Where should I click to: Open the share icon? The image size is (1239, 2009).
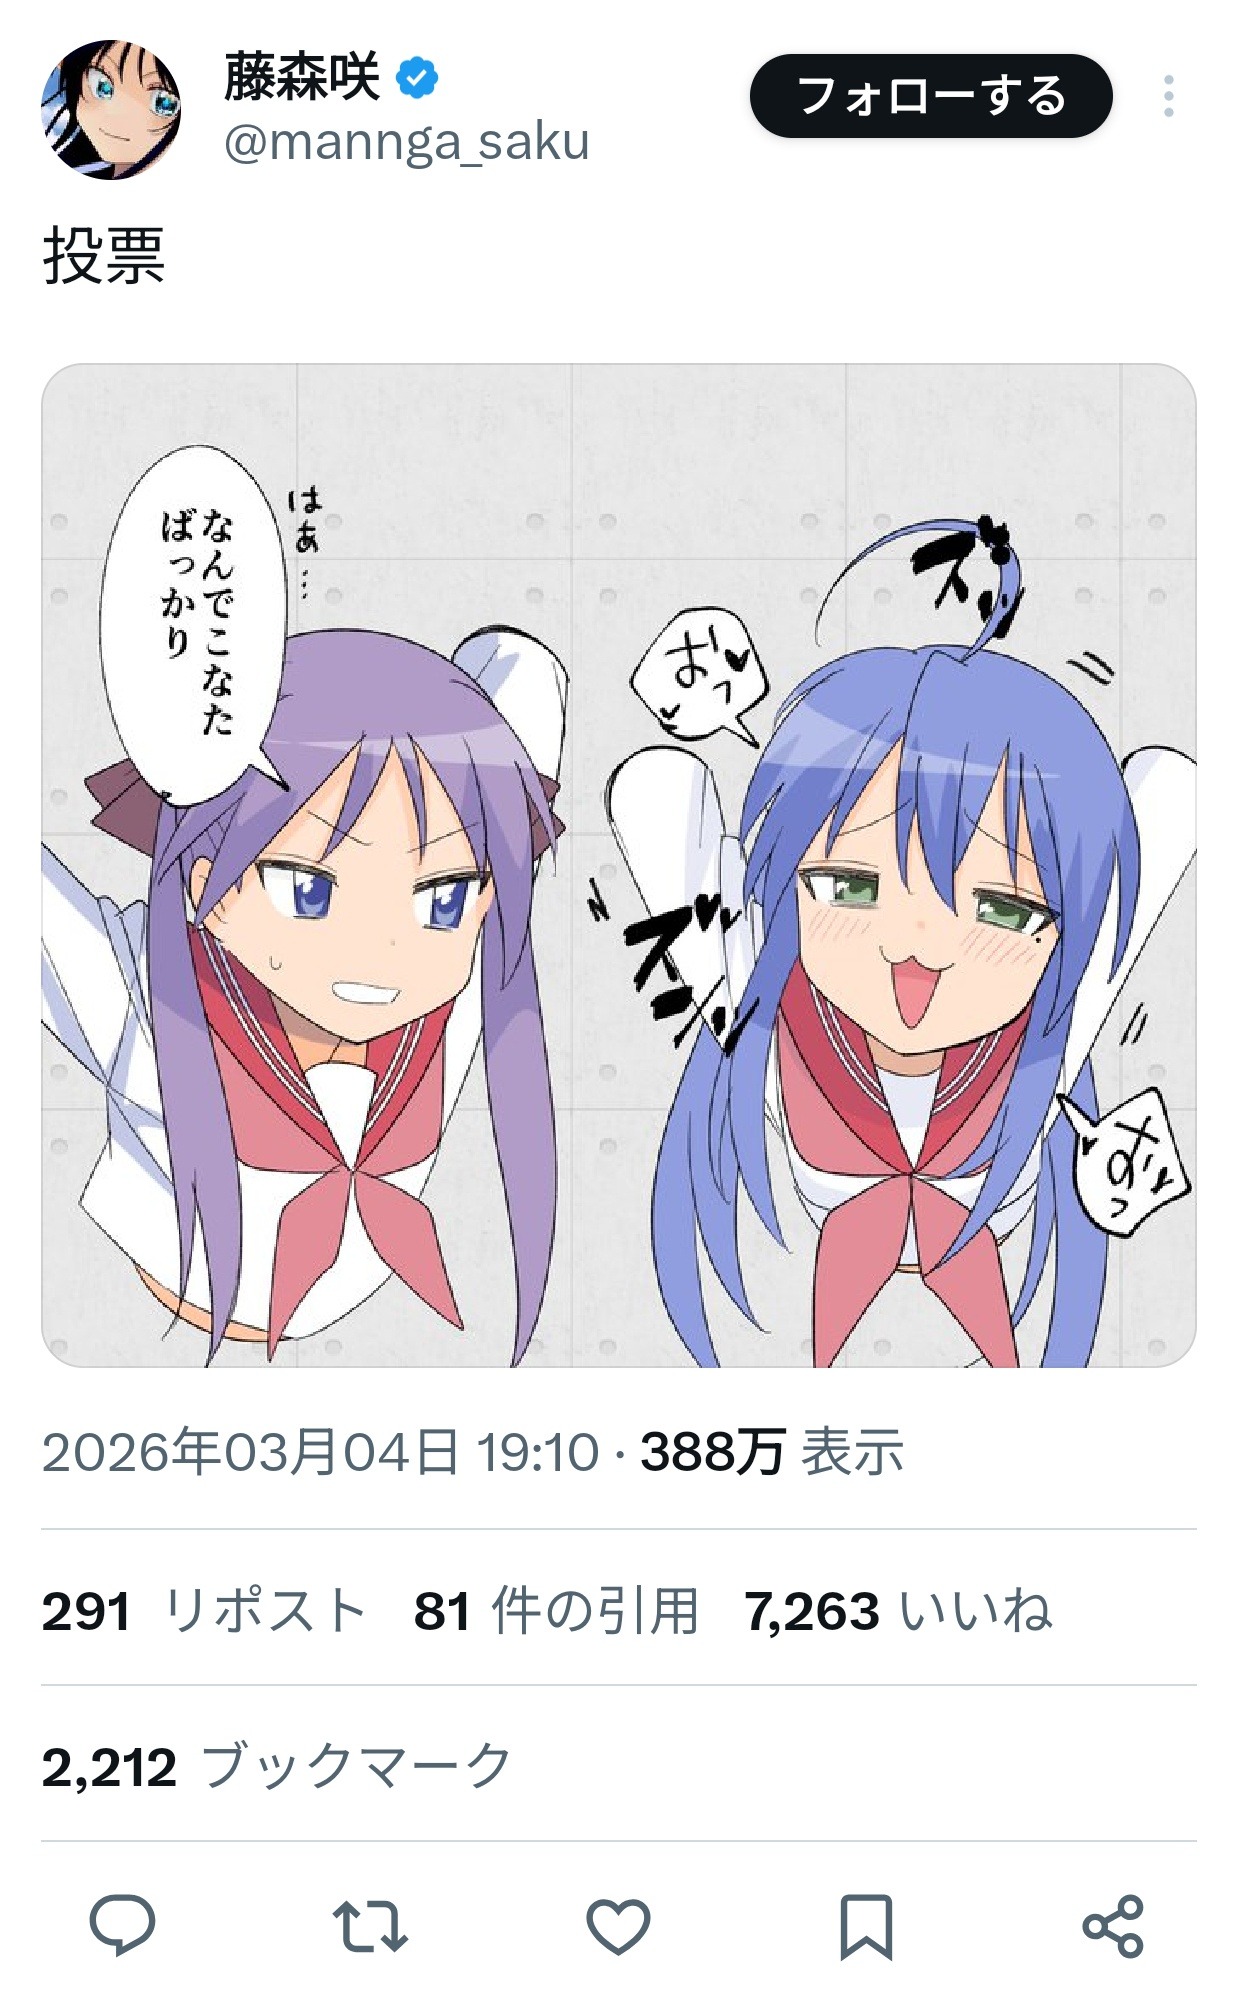tap(1113, 1926)
